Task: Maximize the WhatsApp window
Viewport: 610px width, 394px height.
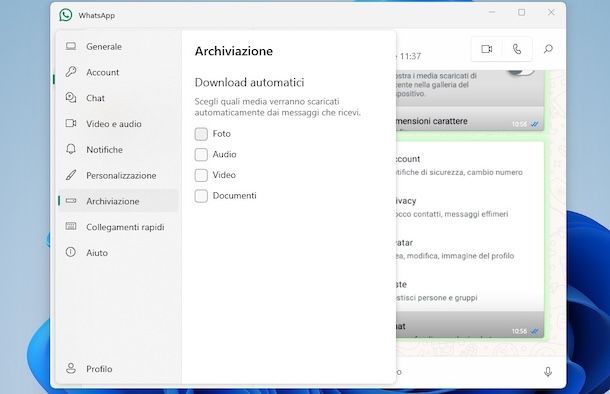Action: (522, 12)
